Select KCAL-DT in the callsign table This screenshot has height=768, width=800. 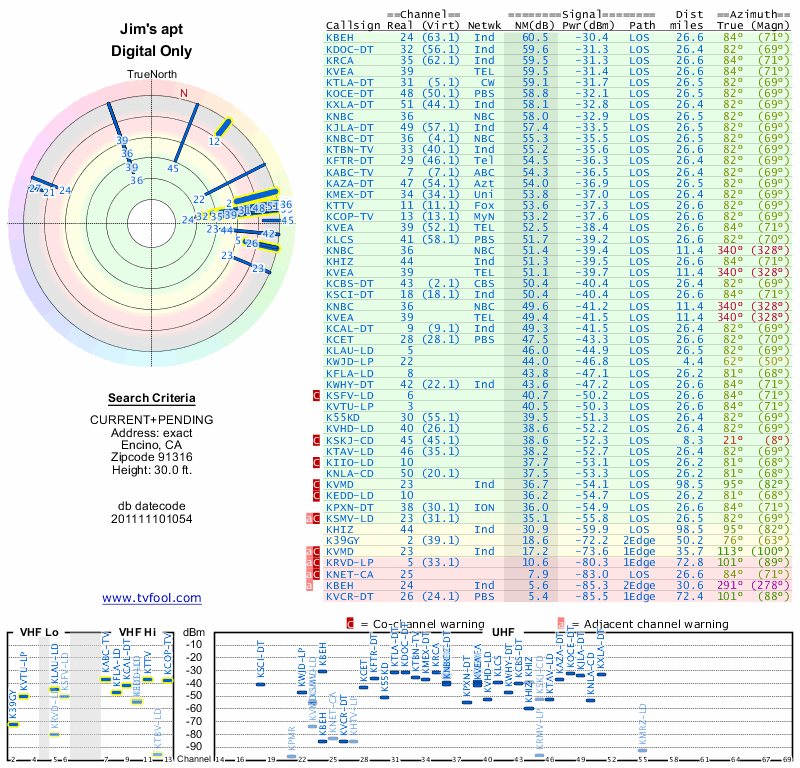(x=350, y=329)
